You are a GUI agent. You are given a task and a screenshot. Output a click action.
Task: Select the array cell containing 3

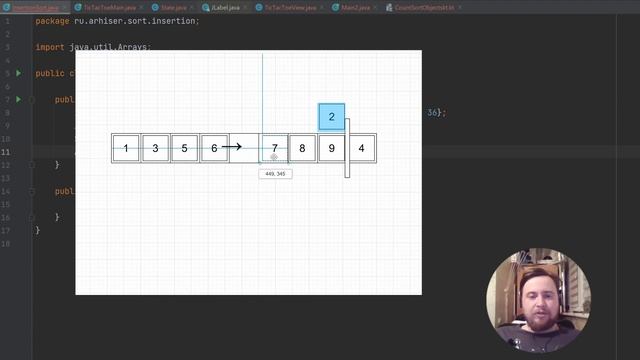pos(155,148)
